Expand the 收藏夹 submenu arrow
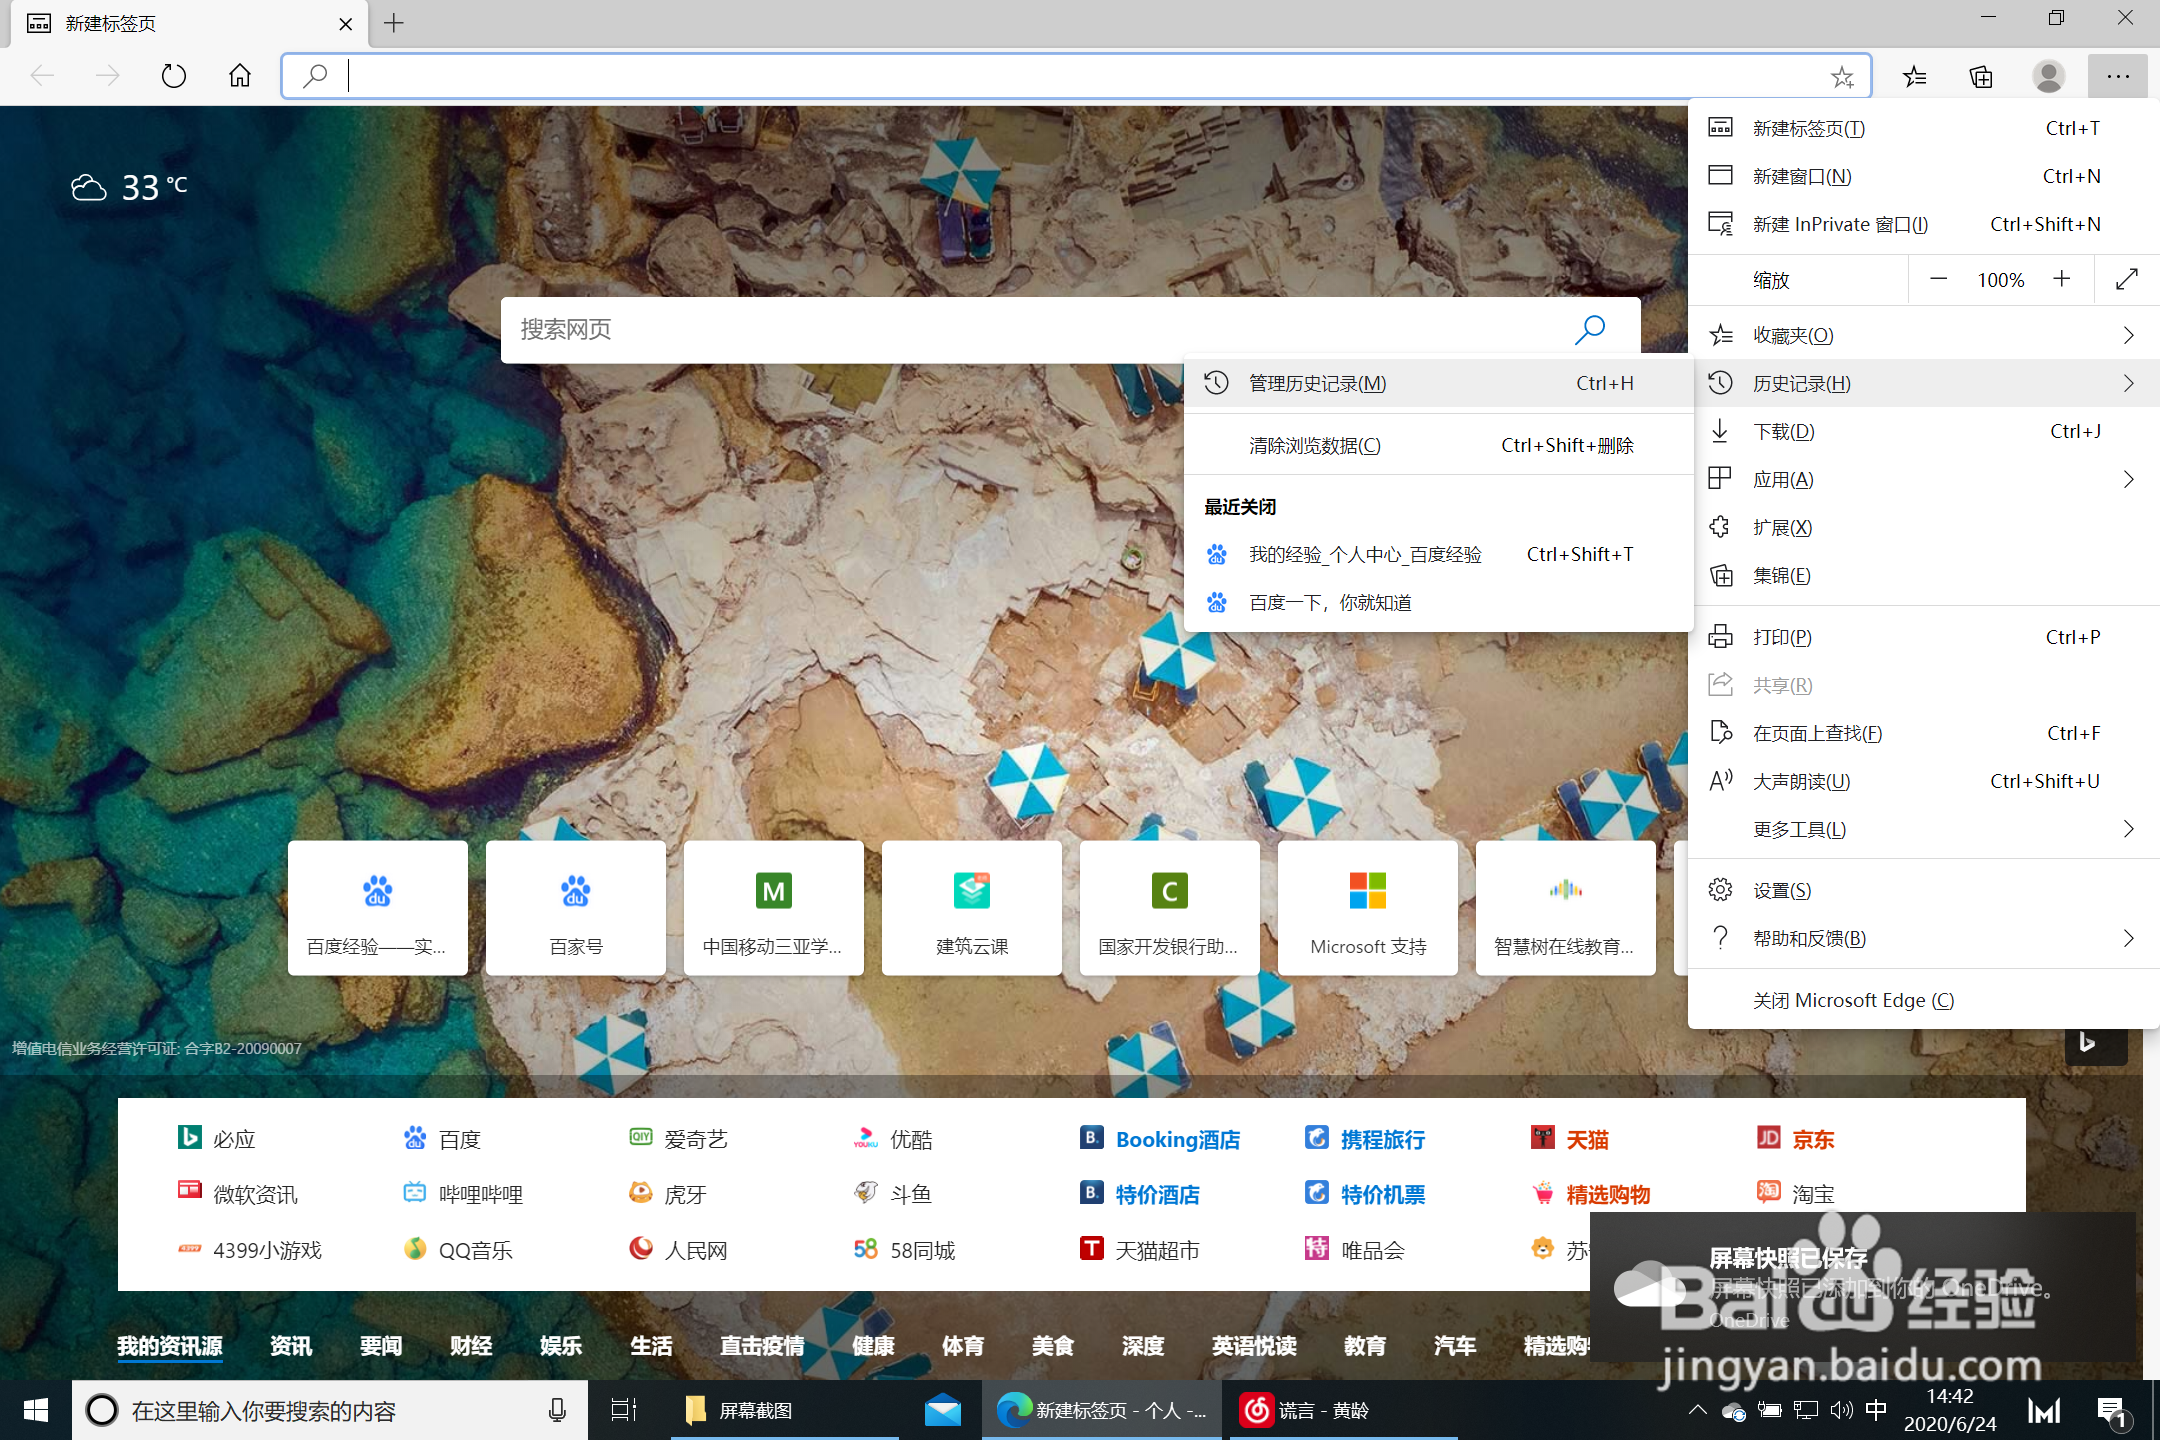Image resolution: width=2160 pixels, height=1440 pixels. pos(2128,335)
